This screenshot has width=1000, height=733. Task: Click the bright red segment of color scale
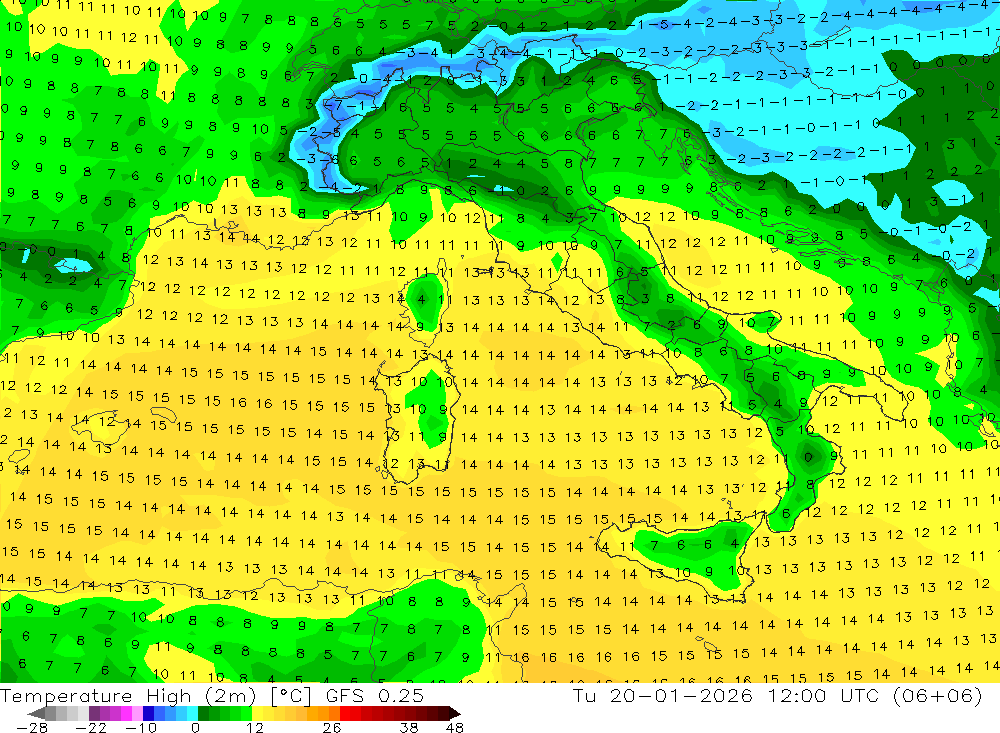pyautogui.click(x=345, y=713)
